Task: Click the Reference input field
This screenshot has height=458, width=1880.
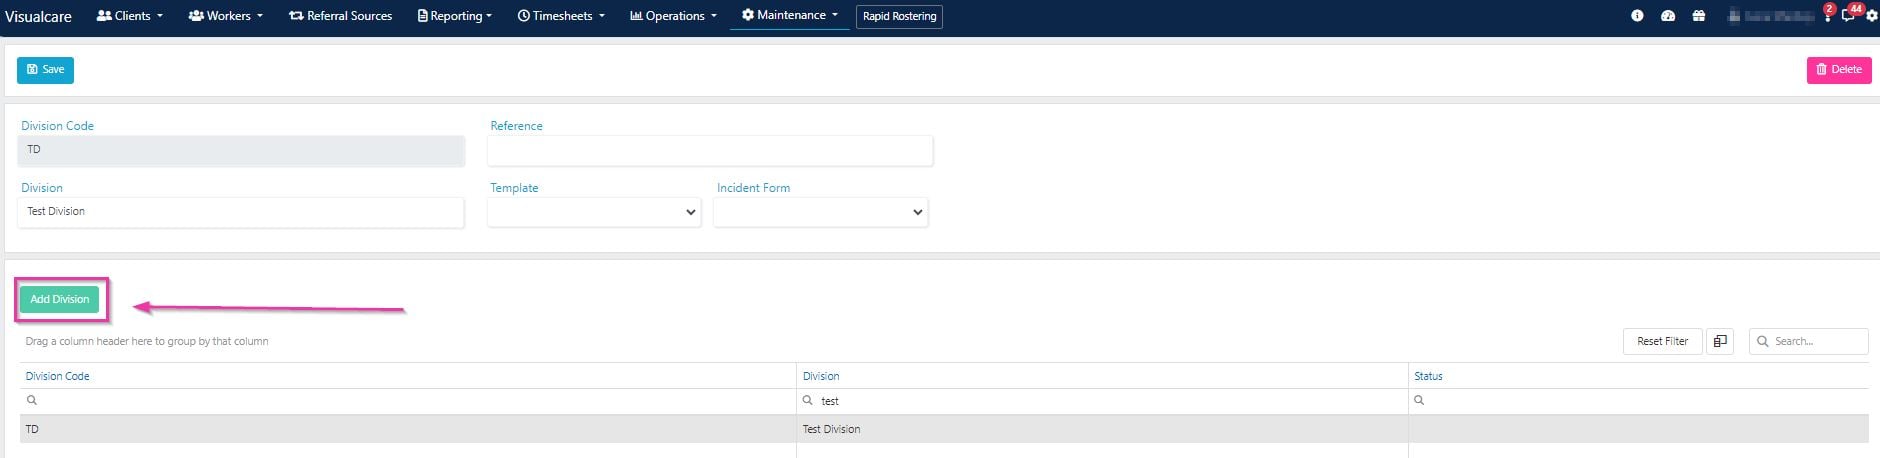Action: 710,150
